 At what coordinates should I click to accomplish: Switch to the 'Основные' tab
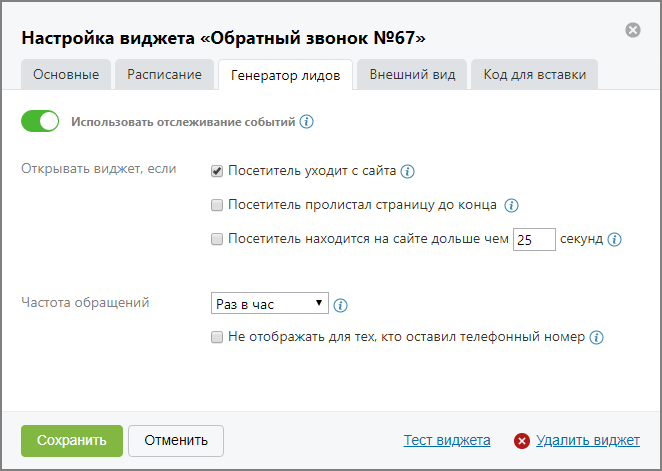[66, 74]
